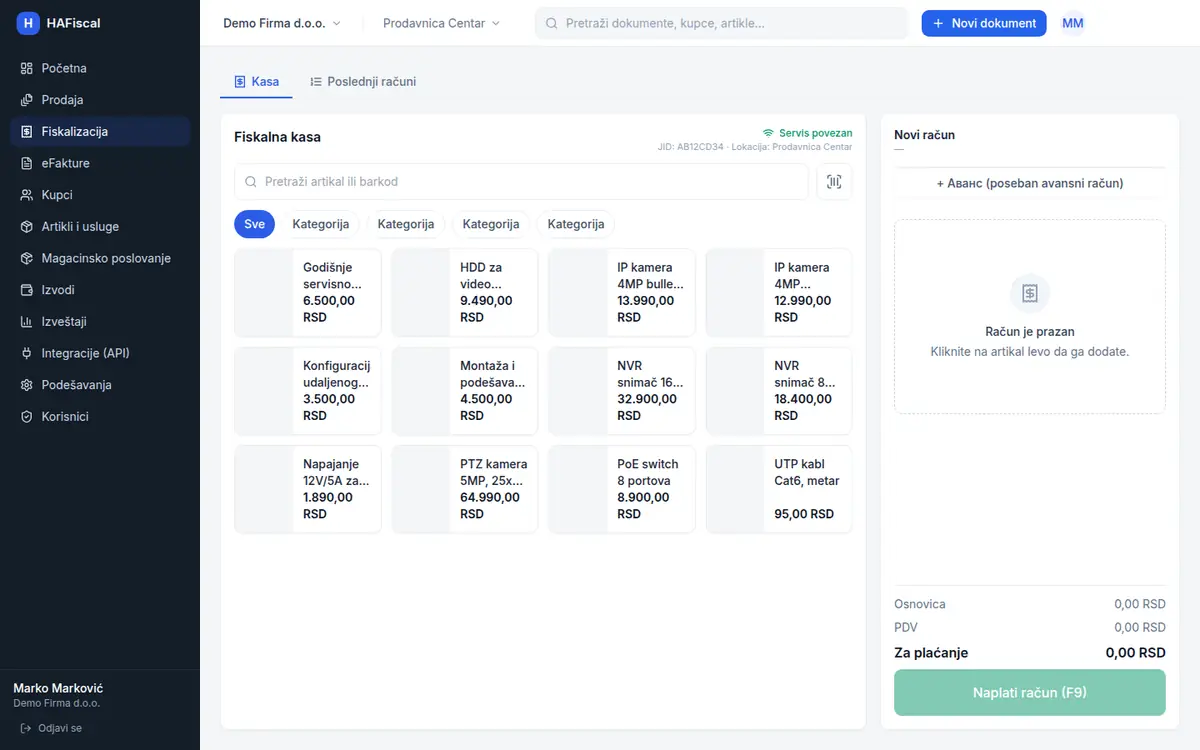The height and width of the screenshot is (750, 1200).
Task: Open Podešavanja settings
Action: tap(100, 385)
